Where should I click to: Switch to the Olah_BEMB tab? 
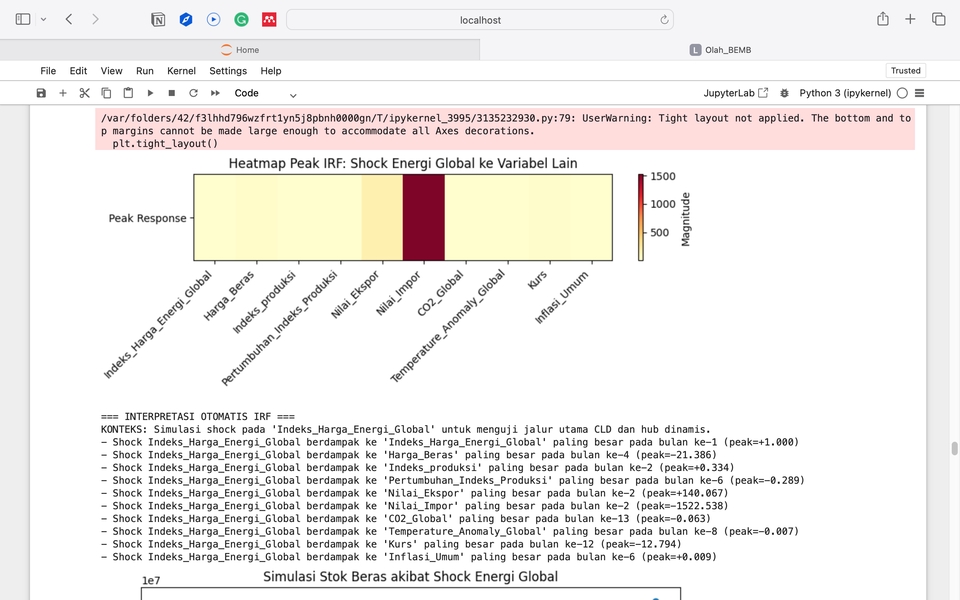pos(720,50)
